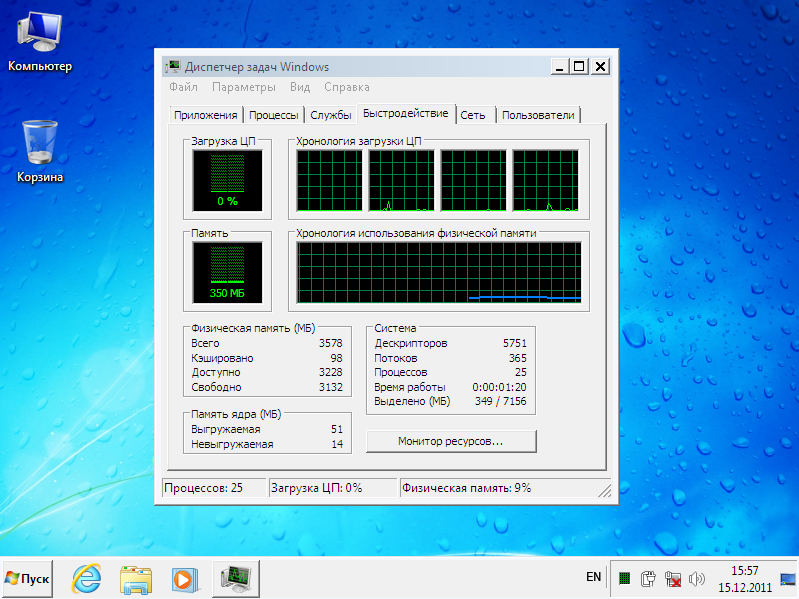Close the Диспетчер задач window

coord(600,67)
